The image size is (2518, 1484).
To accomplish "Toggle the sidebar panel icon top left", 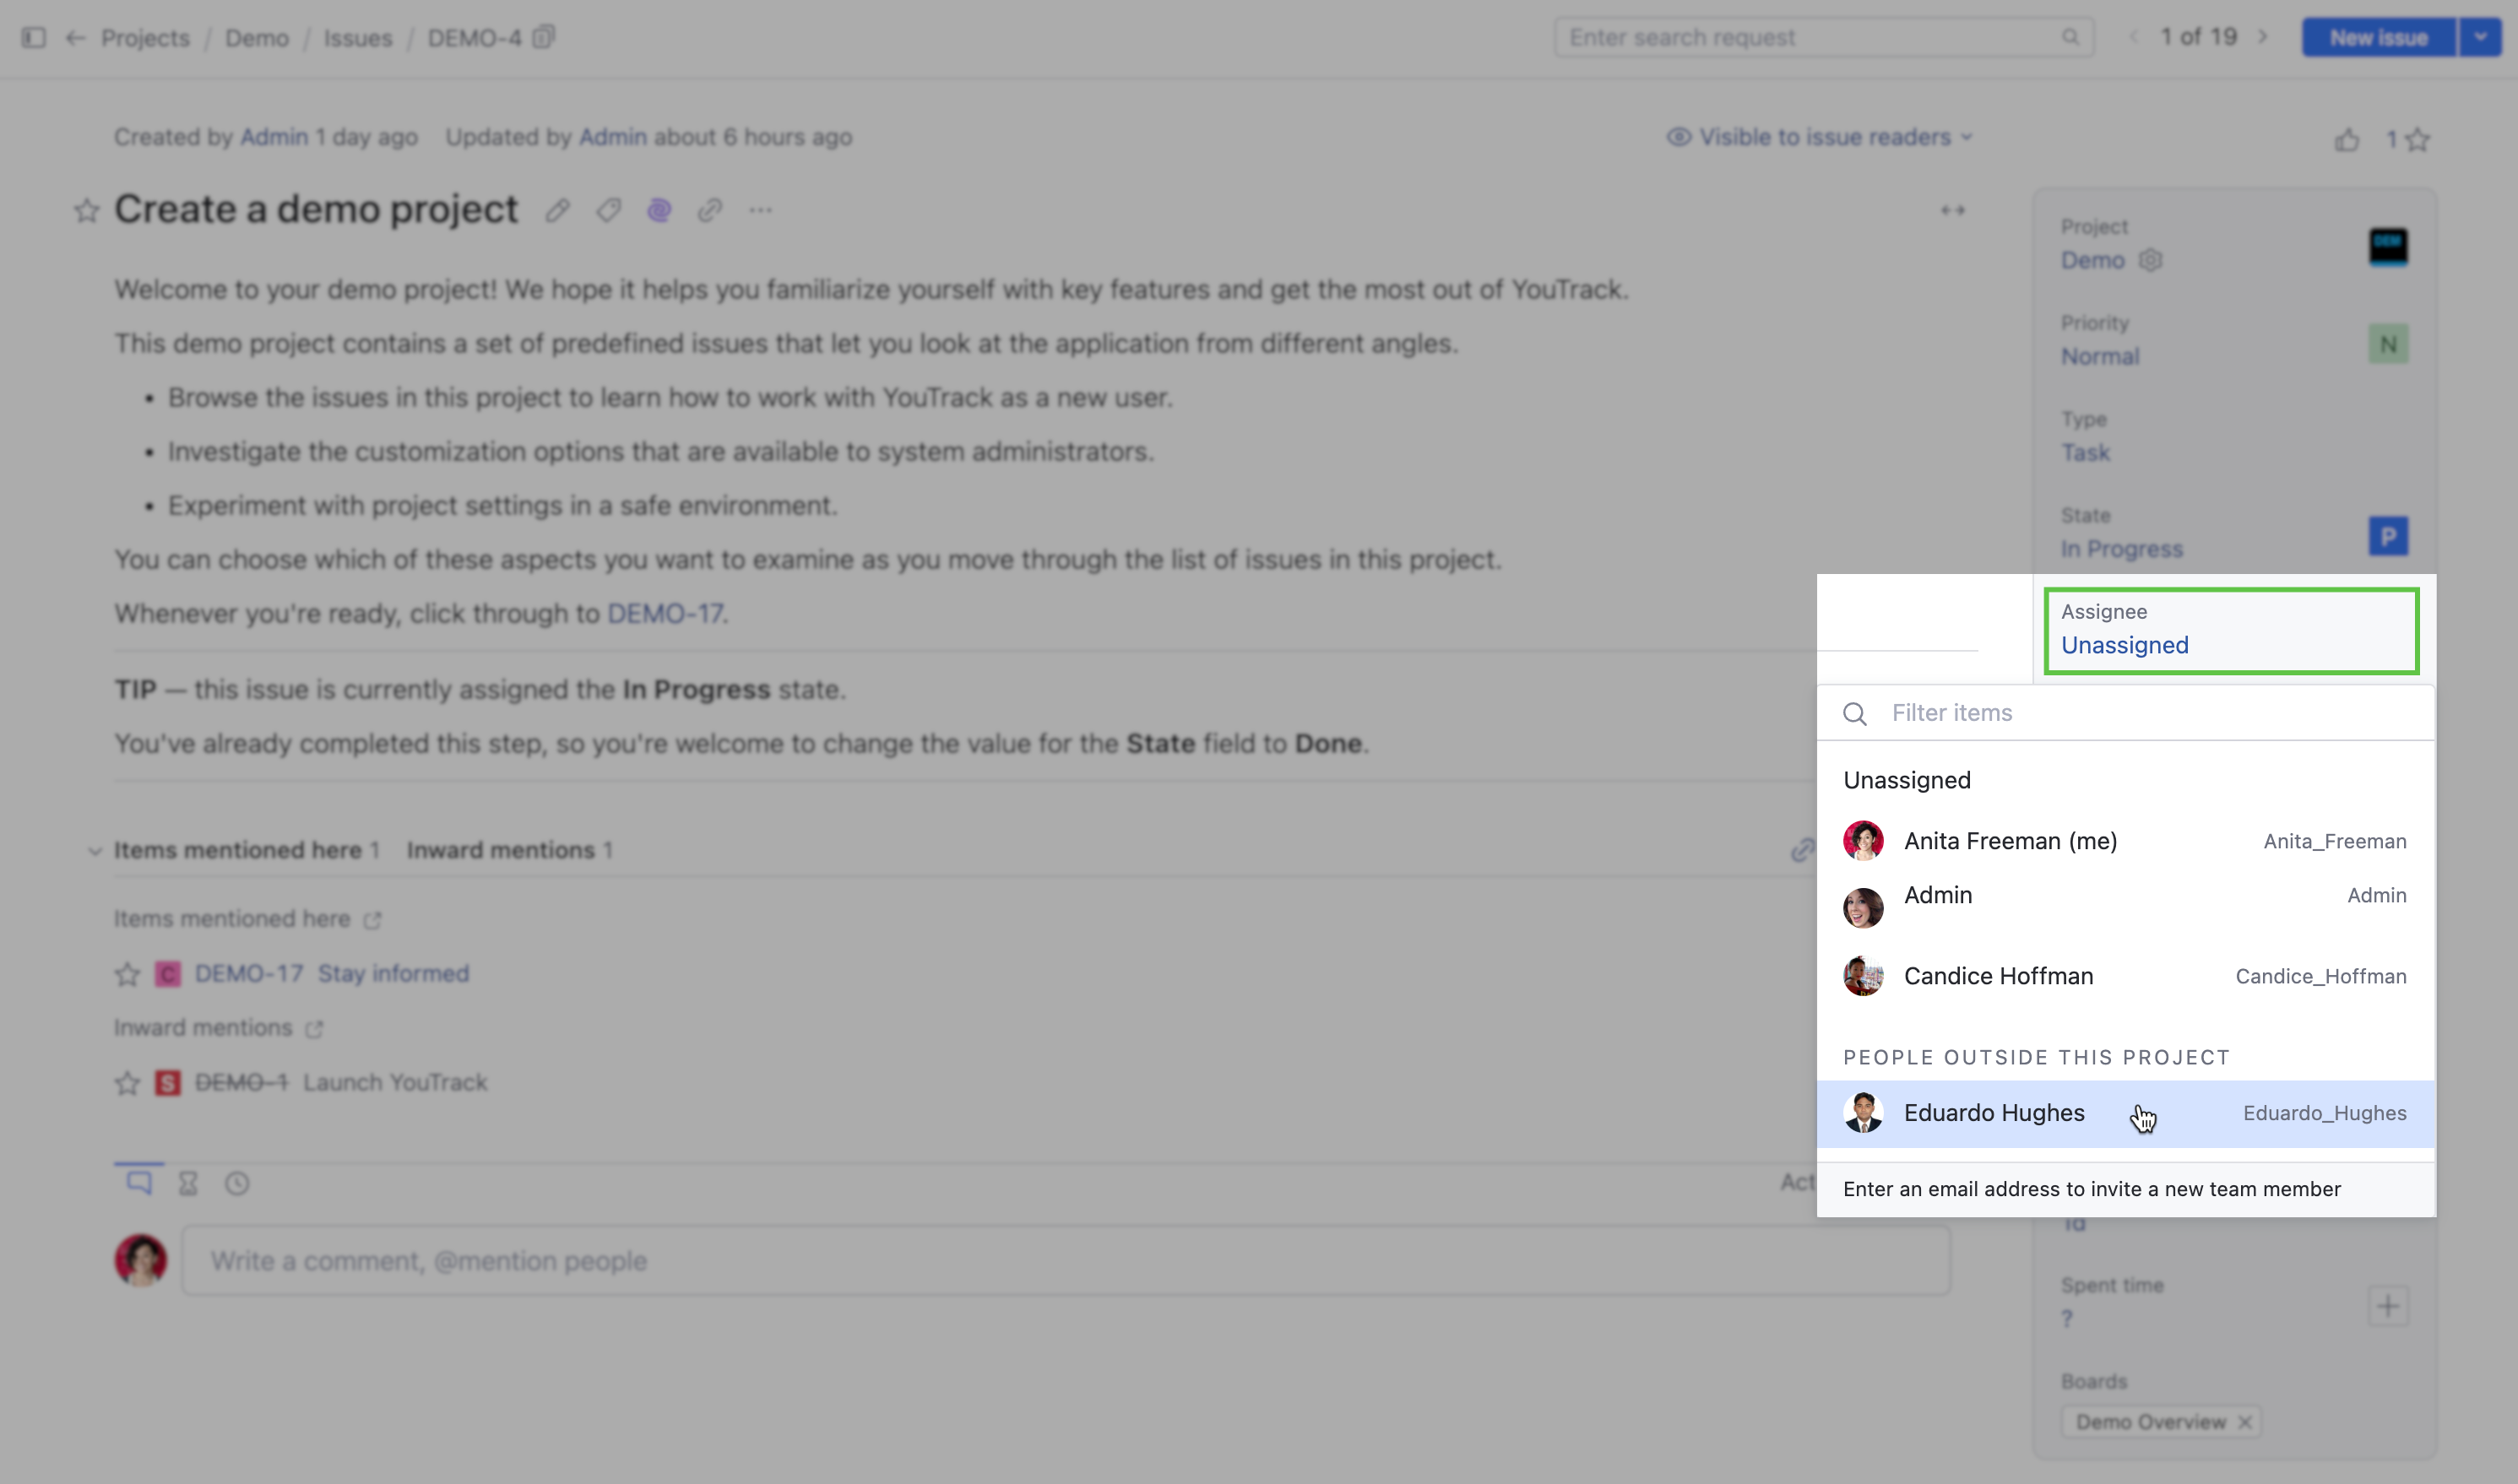I will coord(35,37).
